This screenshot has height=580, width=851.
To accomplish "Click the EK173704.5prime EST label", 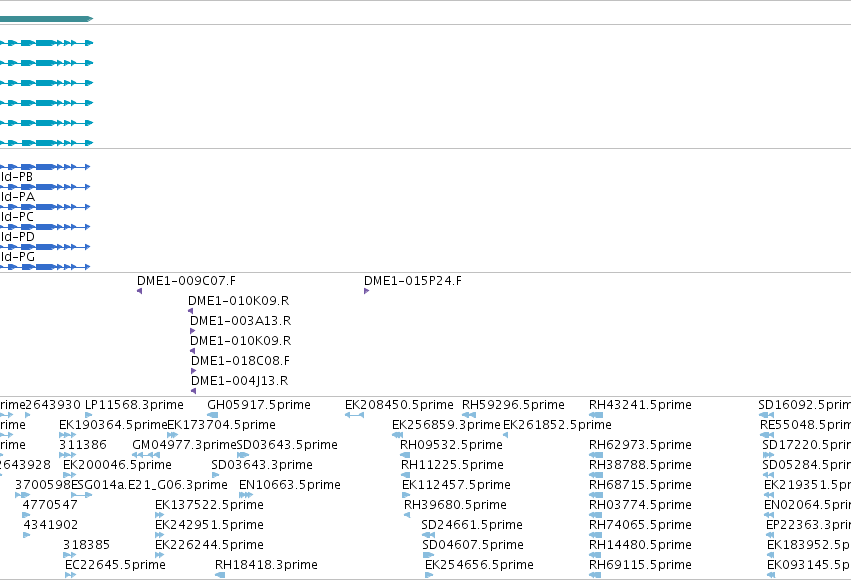I will [x=221, y=425].
